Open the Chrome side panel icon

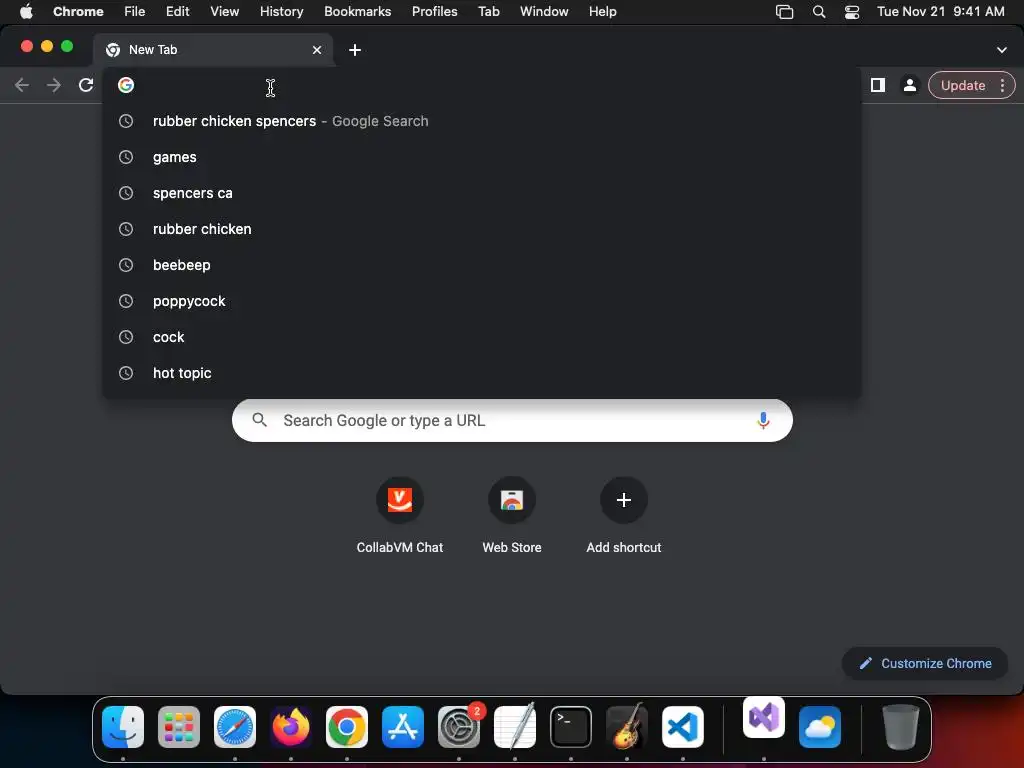pyautogui.click(x=878, y=85)
